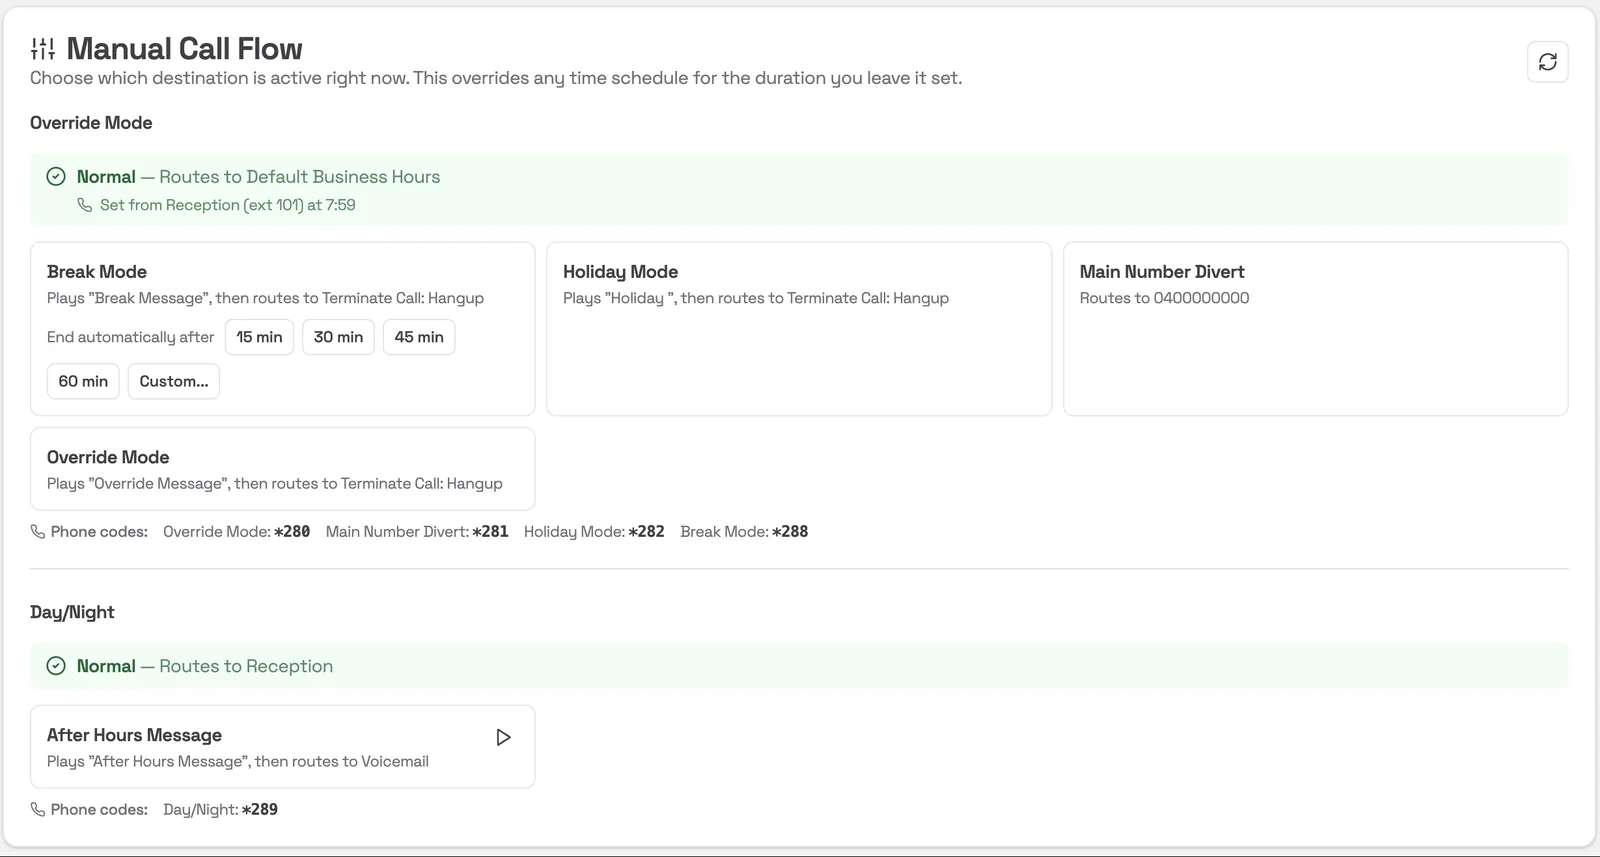
Task: Play the After Hours Message audio
Action: tap(503, 737)
